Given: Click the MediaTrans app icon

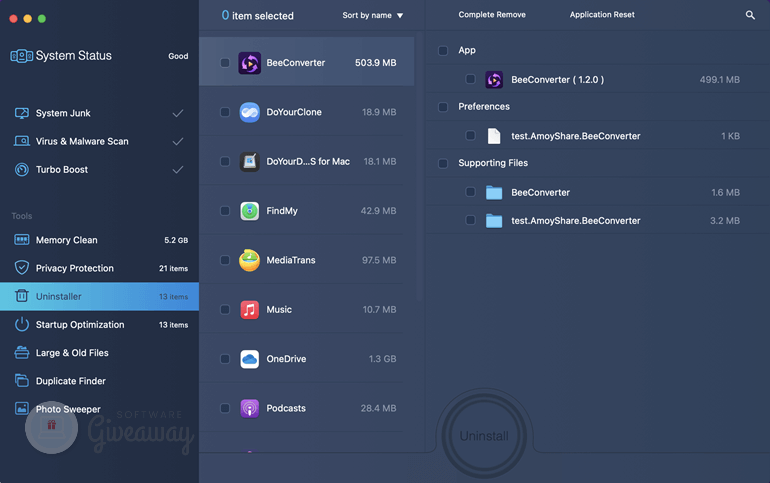Looking at the screenshot, I should pos(249,260).
